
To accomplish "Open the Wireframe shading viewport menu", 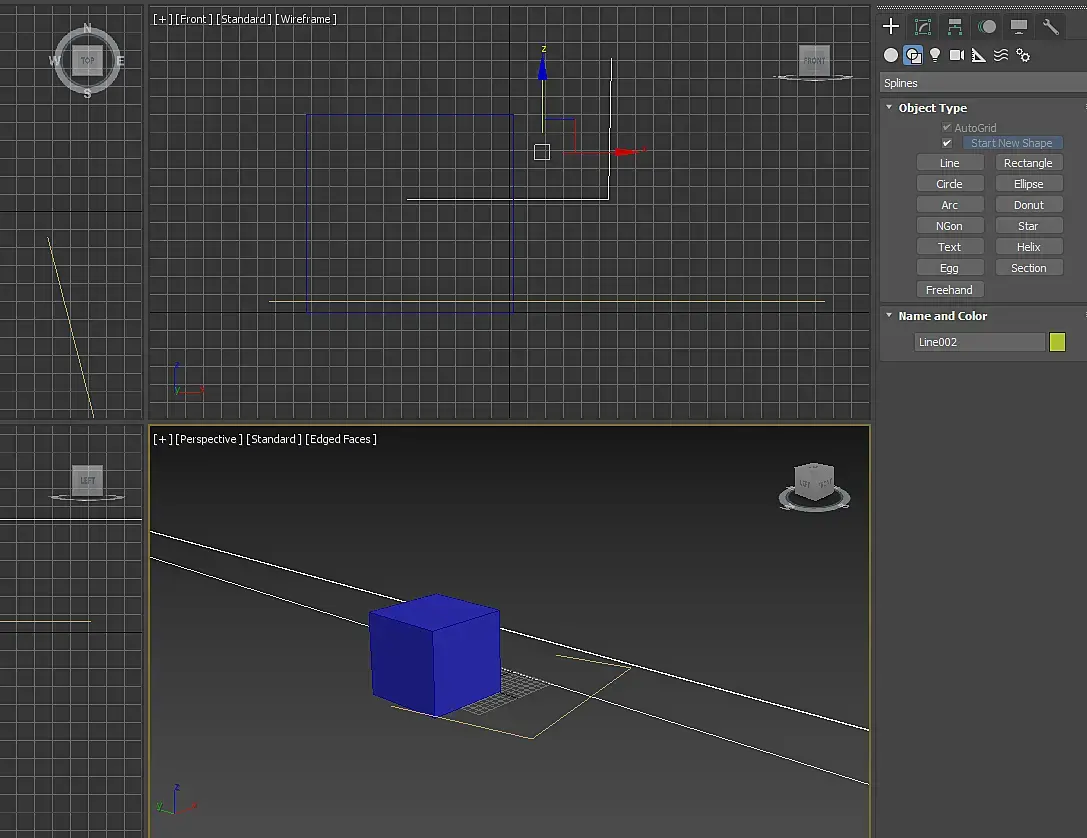I will [x=306, y=19].
